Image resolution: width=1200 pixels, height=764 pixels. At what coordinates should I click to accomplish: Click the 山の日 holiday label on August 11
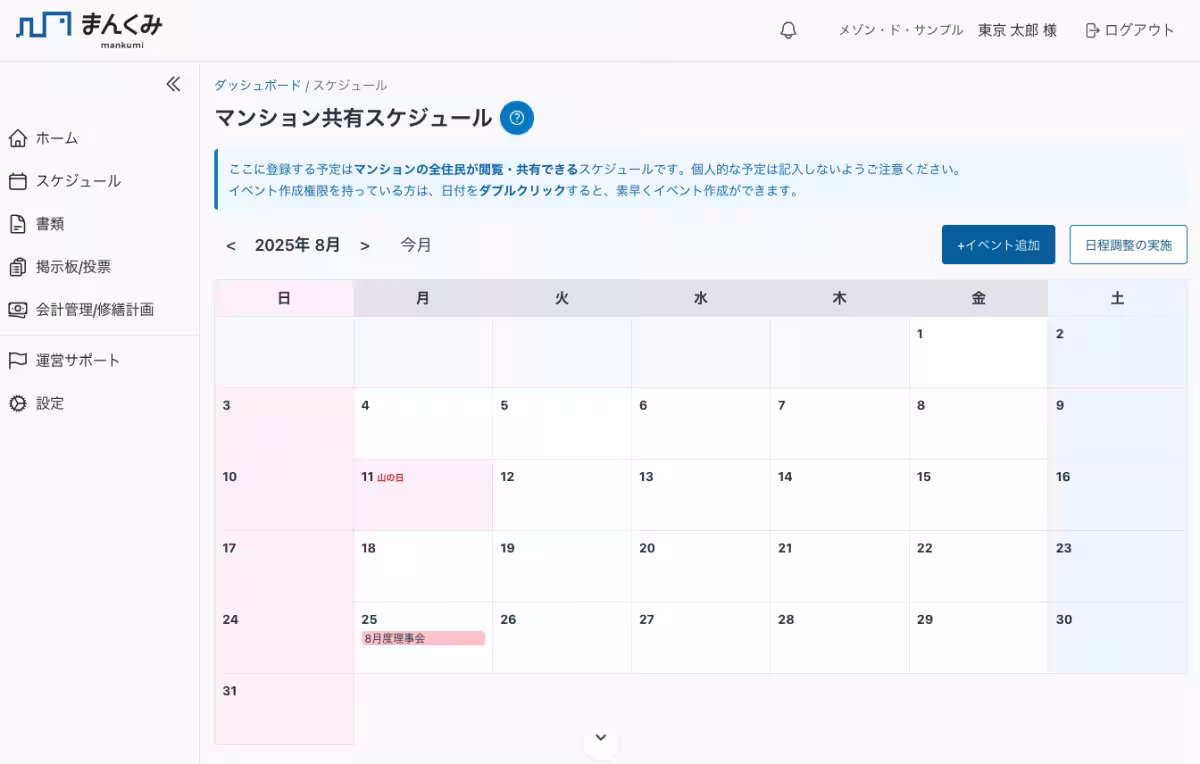tap(390, 477)
